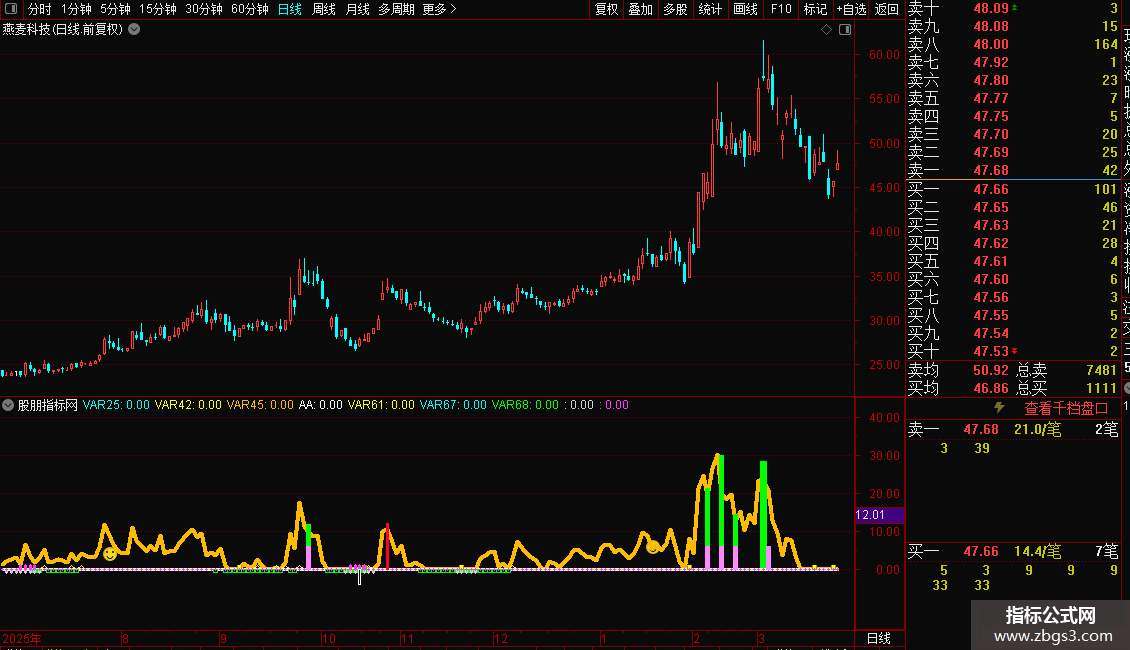Open the F10 company info
Screen dimensions: 1130x650
click(x=780, y=9)
